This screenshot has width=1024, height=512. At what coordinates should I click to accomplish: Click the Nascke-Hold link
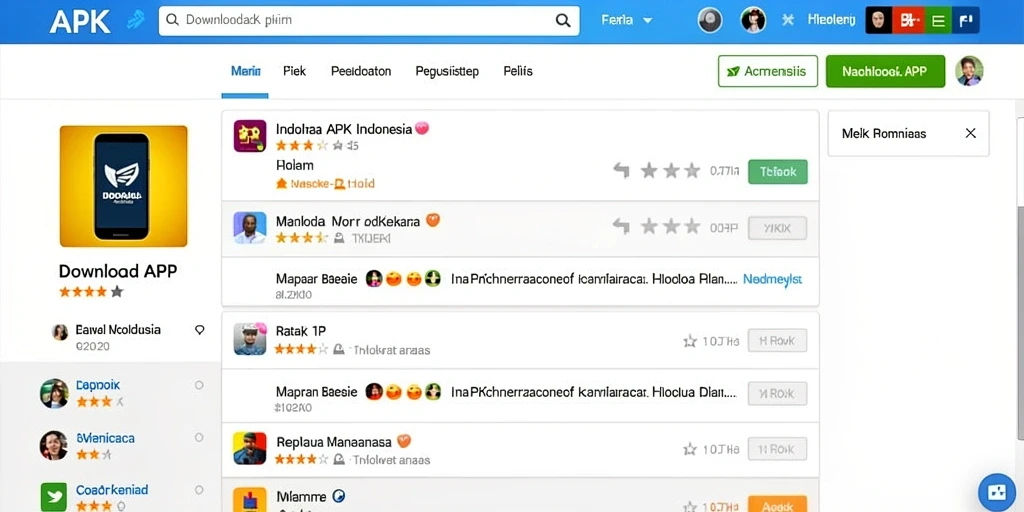point(325,184)
